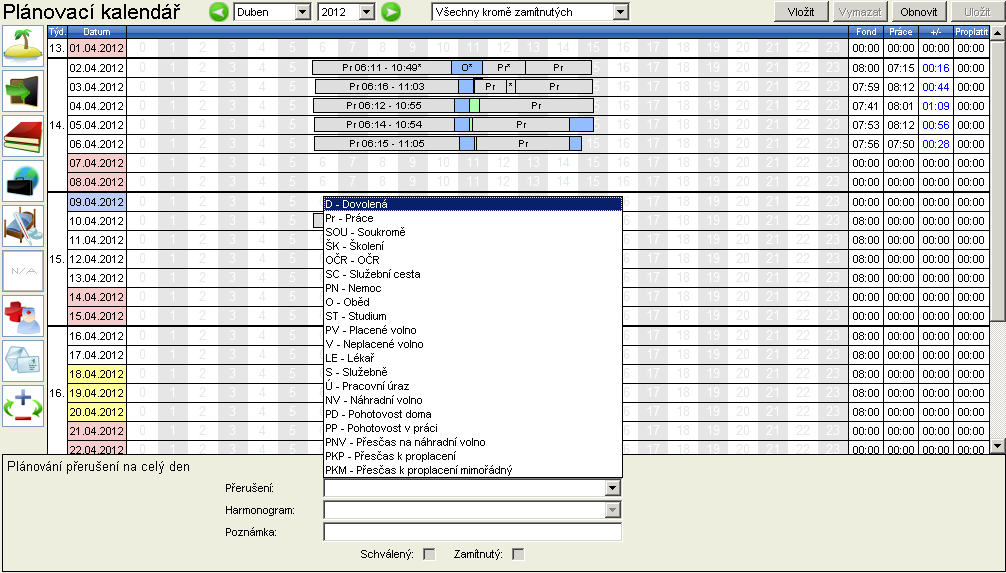Image resolution: width=1006 pixels, height=573 pixels.
Task: Click the Fond column header
Action: pyautogui.click(x=866, y=31)
